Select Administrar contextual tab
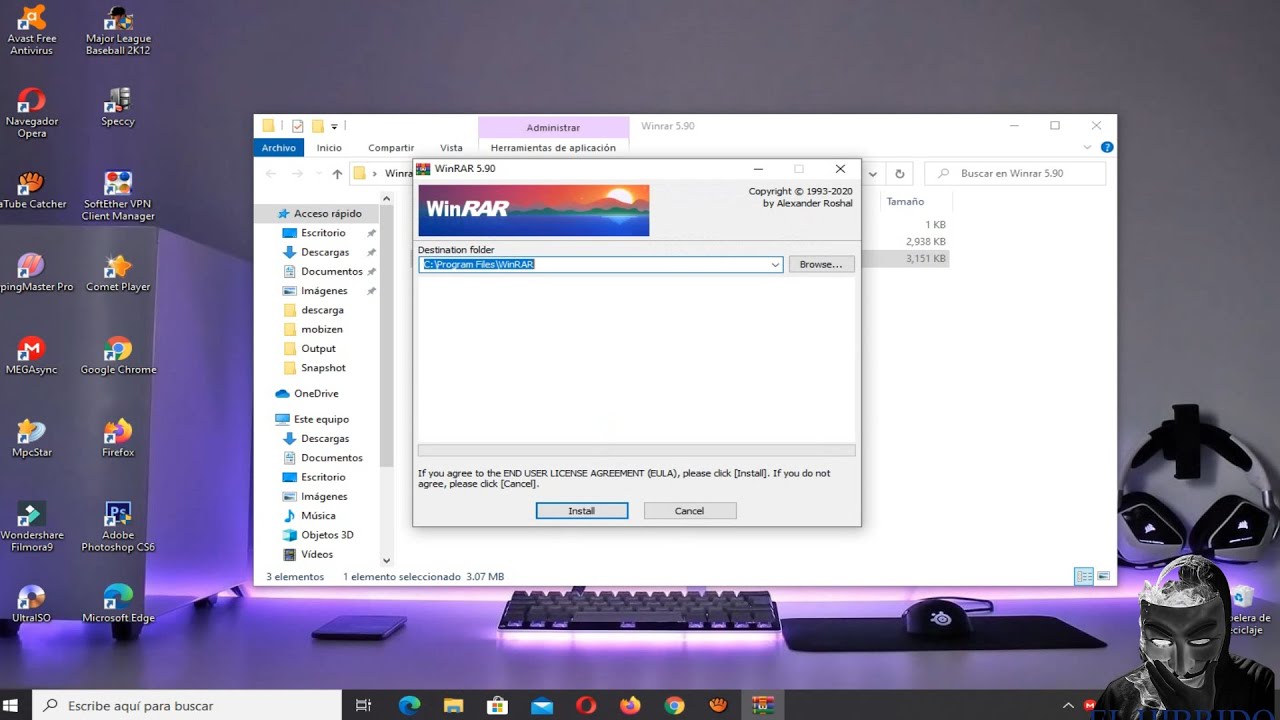The image size is (1280, 720). [553, 127]
